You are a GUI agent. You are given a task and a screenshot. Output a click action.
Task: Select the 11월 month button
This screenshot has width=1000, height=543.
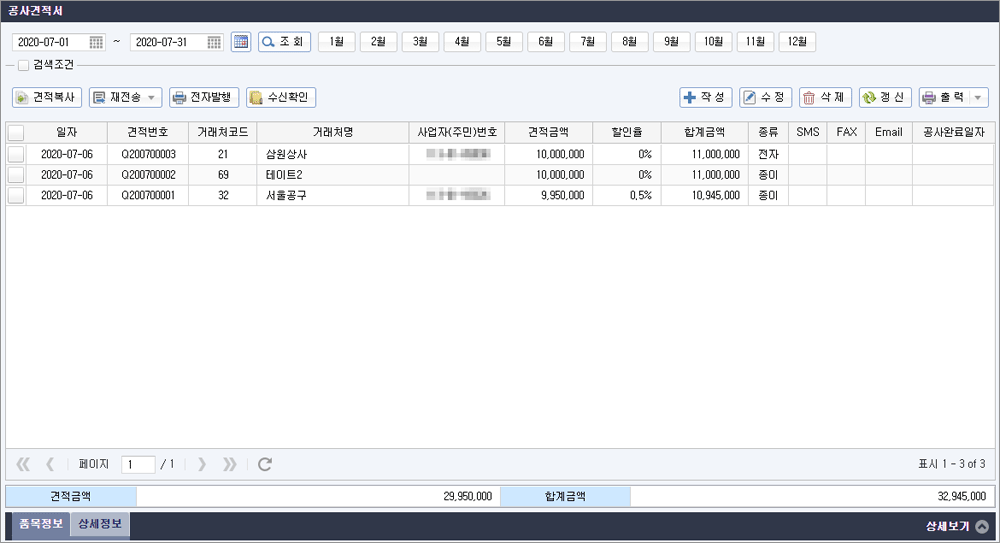756,42
